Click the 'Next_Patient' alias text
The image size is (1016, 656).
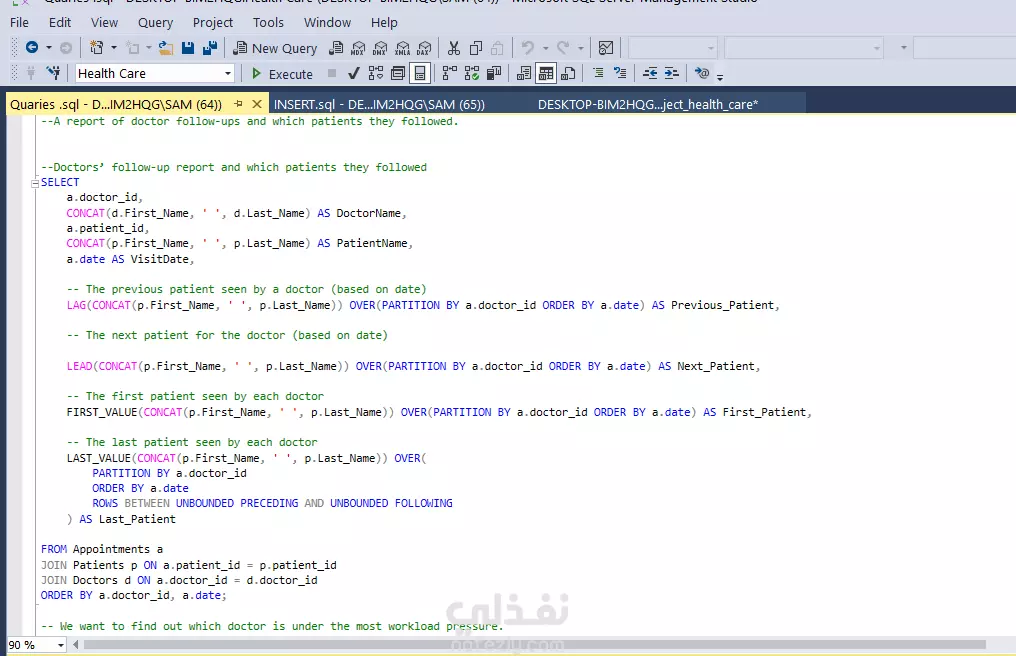click(716, 366)
